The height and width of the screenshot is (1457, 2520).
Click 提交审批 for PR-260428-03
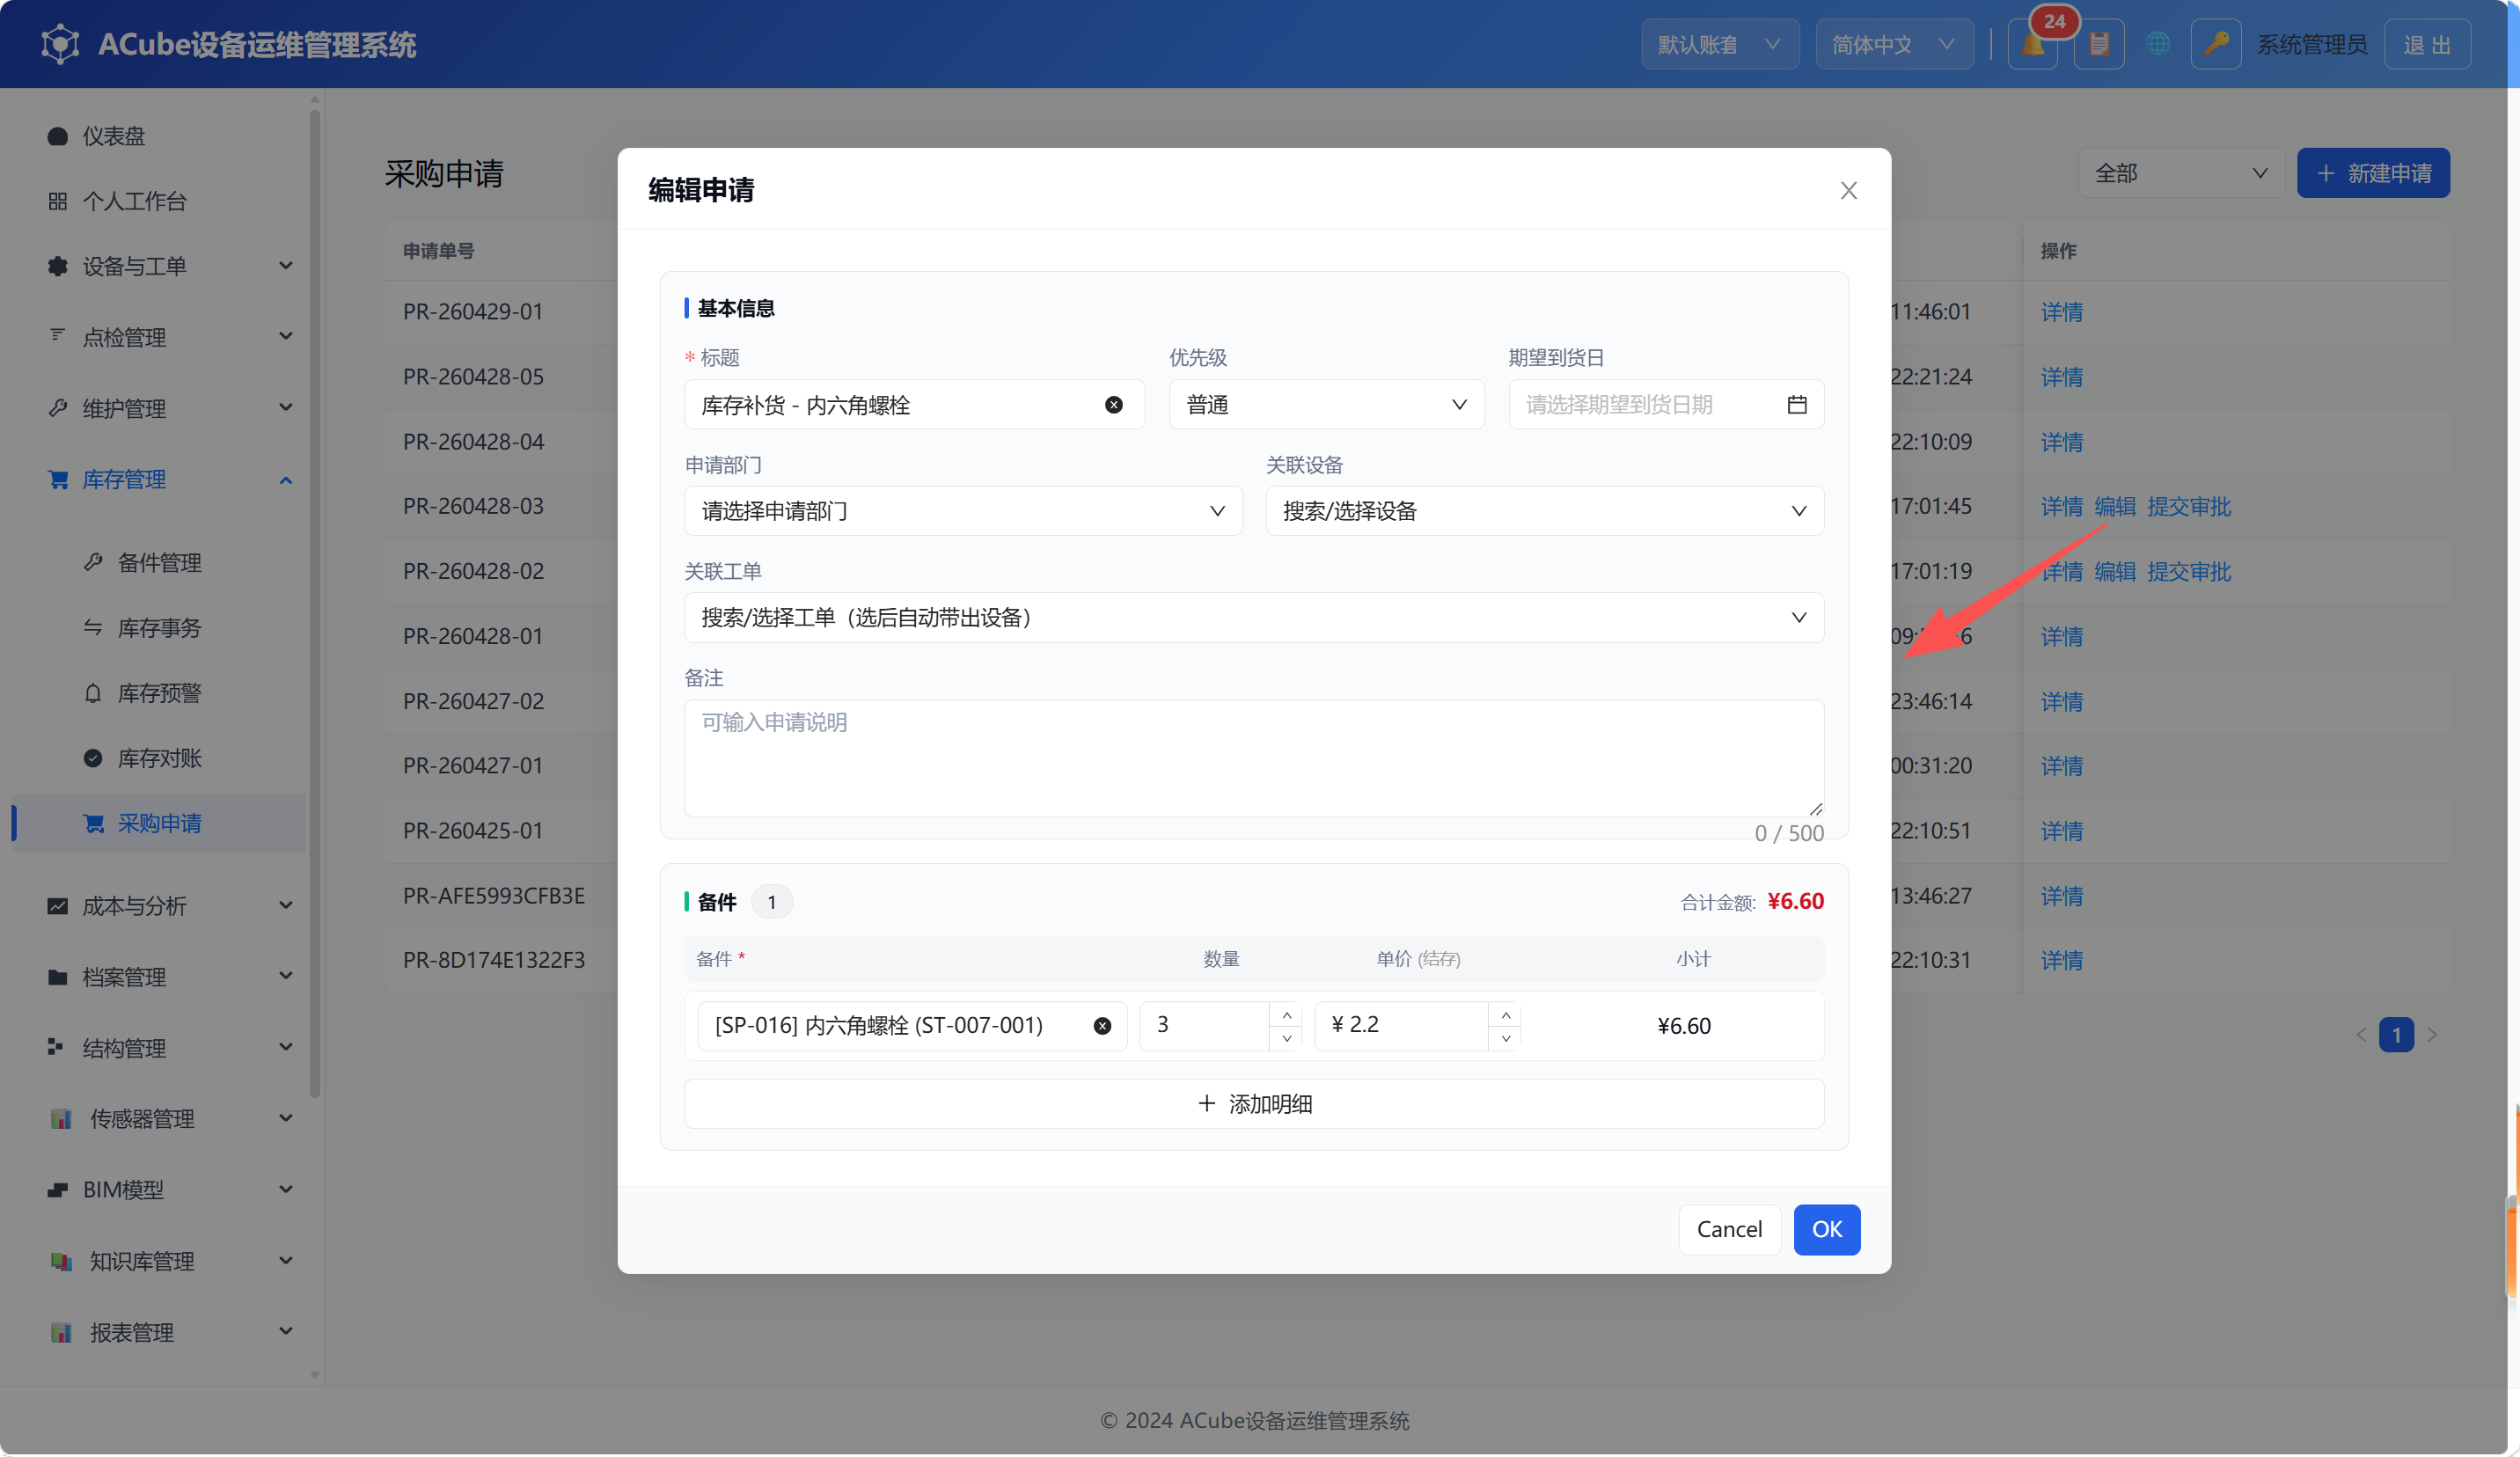click(2189, 506)
